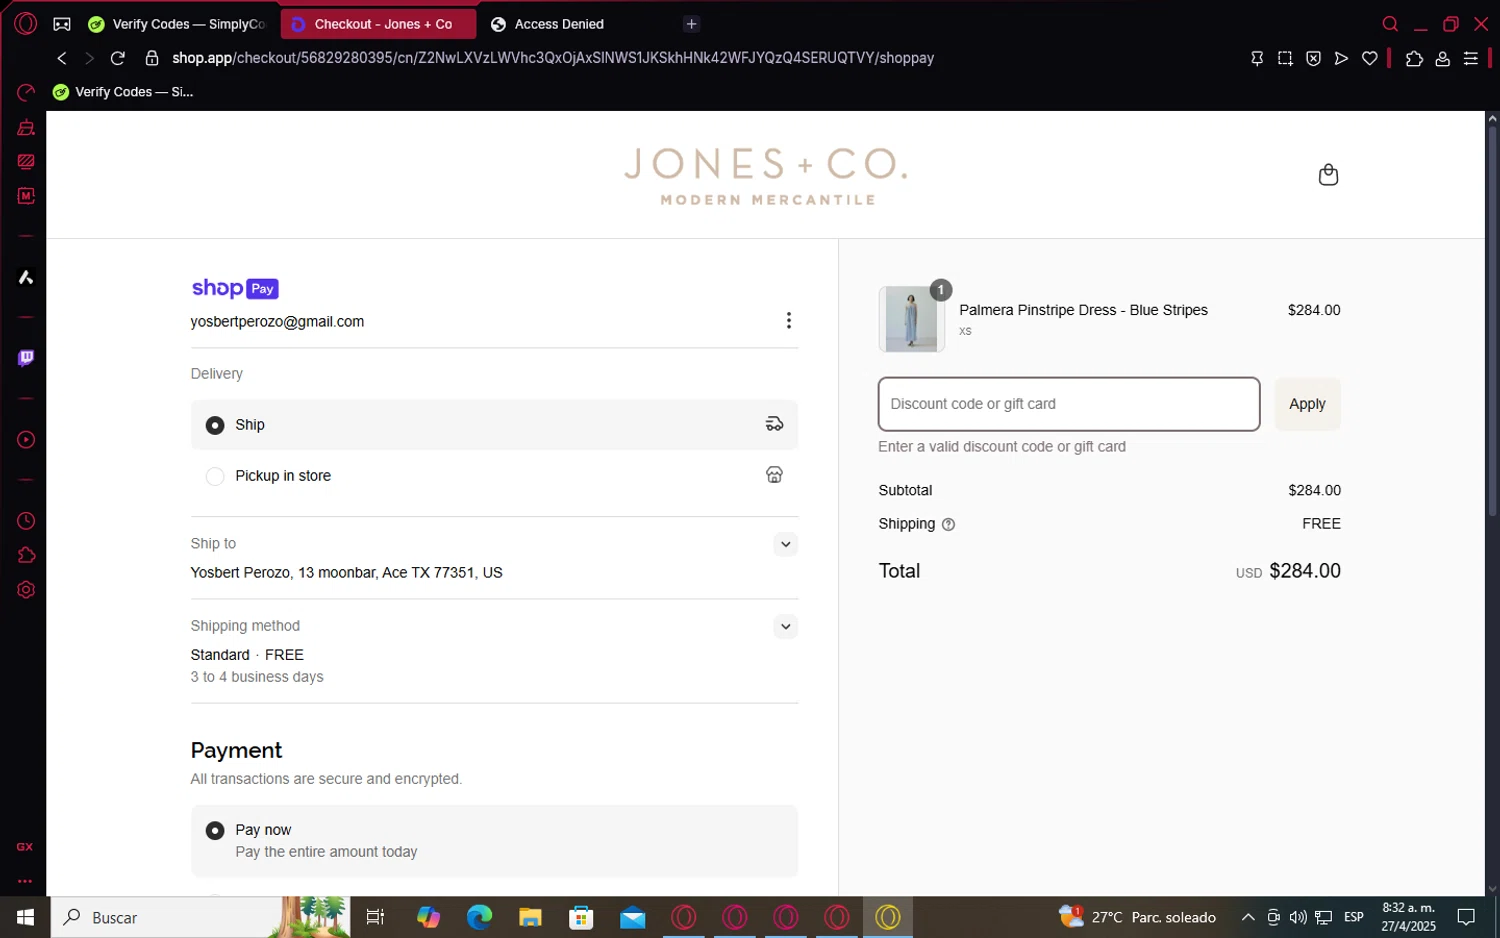1500x938 pixels.
Task: Open a new tab with plus button
Action: 691,24
